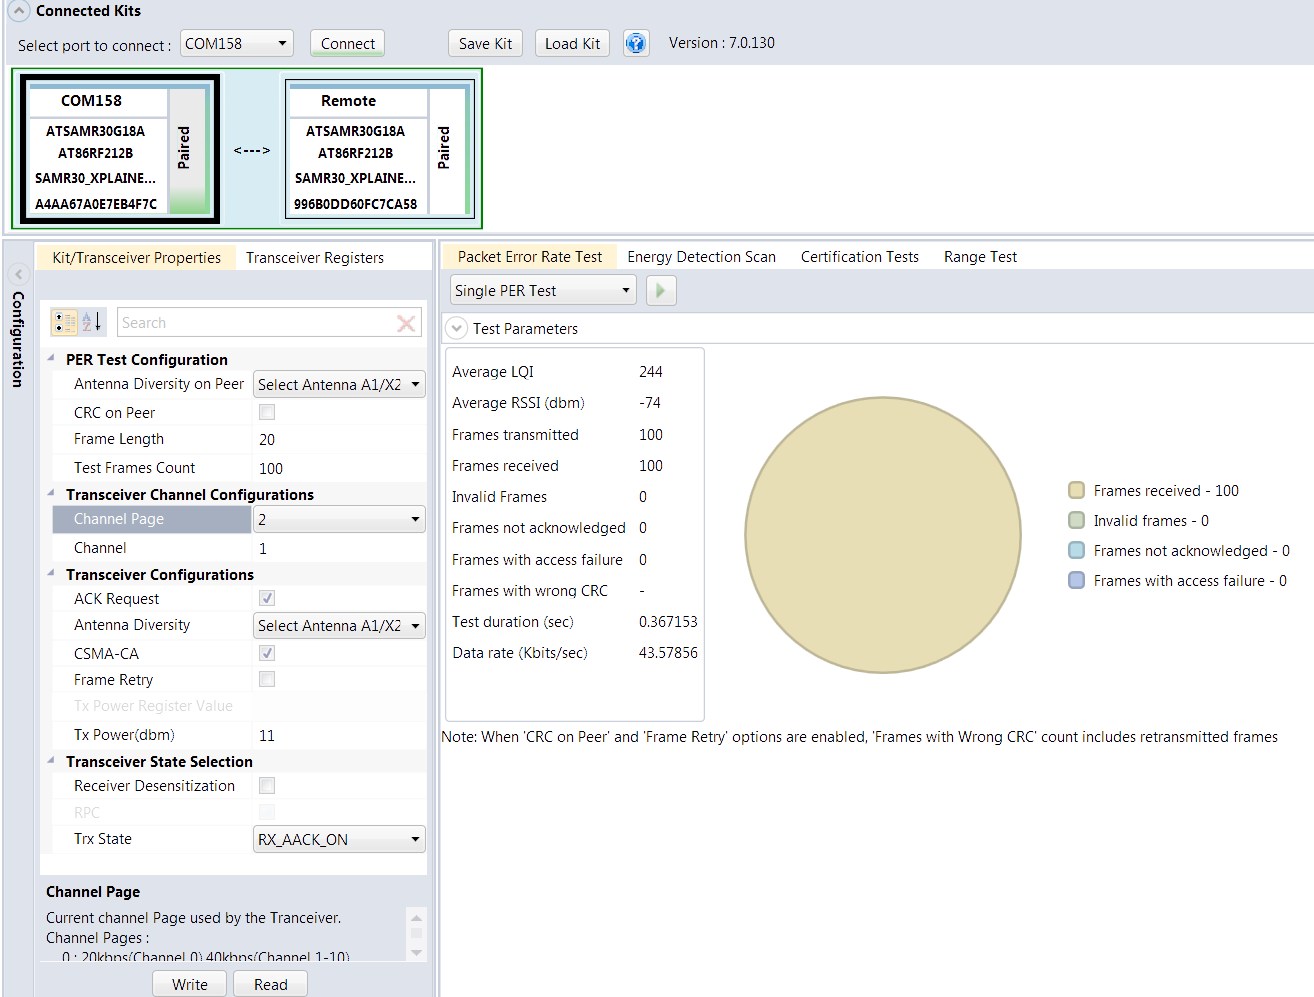This screenshot has width=1314, height=997.
Task: Toggle the CSMA-CA checkbox
Action: (x=267, y=653)
